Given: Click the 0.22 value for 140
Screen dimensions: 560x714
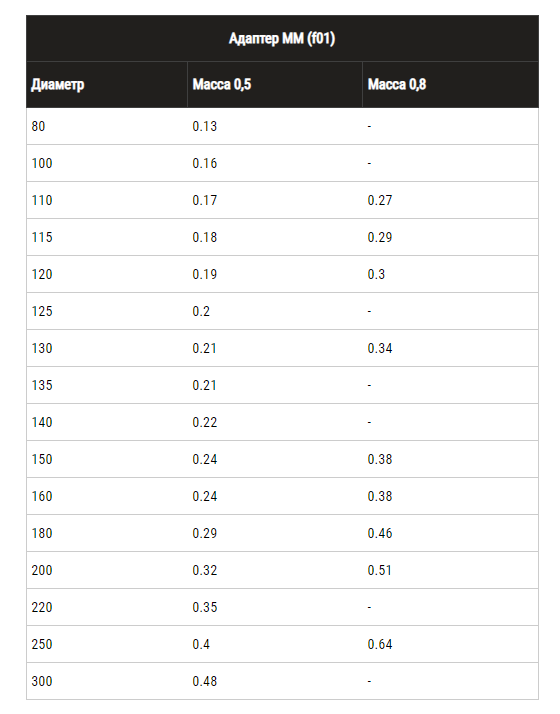Looking at the screenshot, I should coord(204,422).
